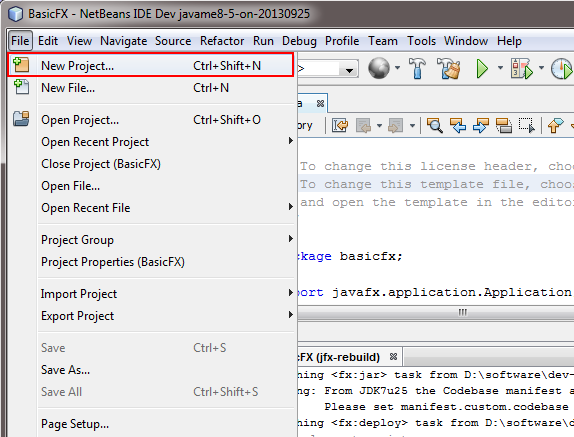
Task: Open the View menu
Action: [x=79, y=41]
